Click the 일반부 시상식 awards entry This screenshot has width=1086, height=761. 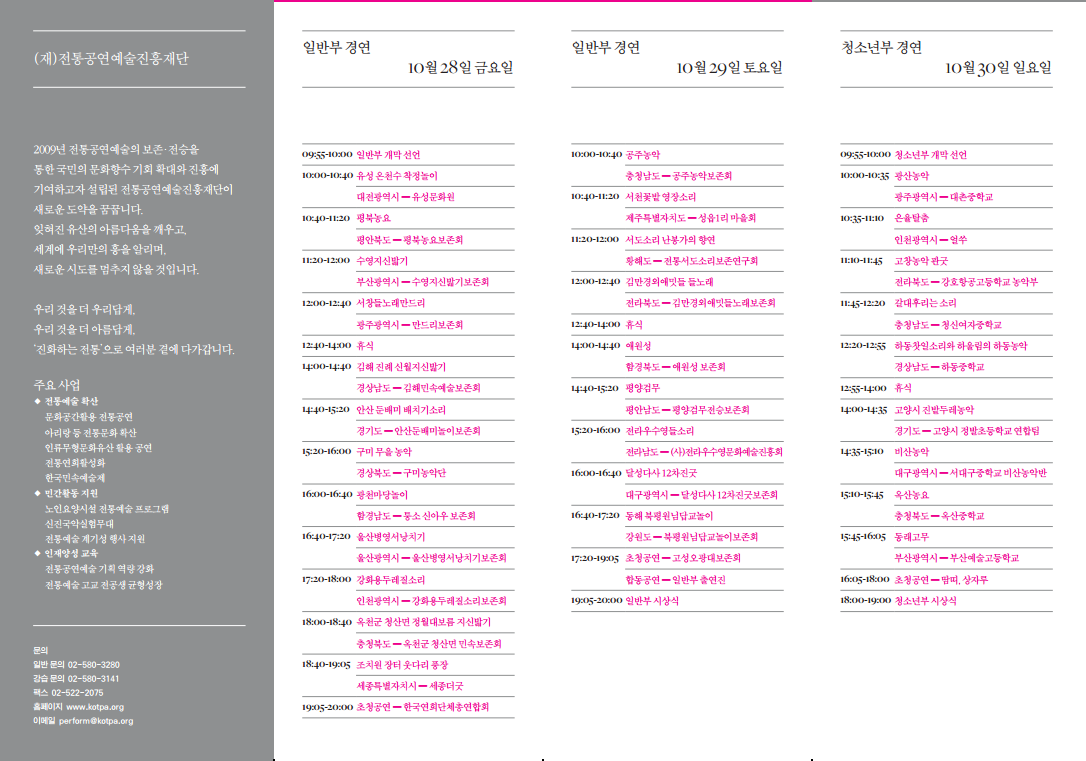pyautogui.click(x=651, y=601)
